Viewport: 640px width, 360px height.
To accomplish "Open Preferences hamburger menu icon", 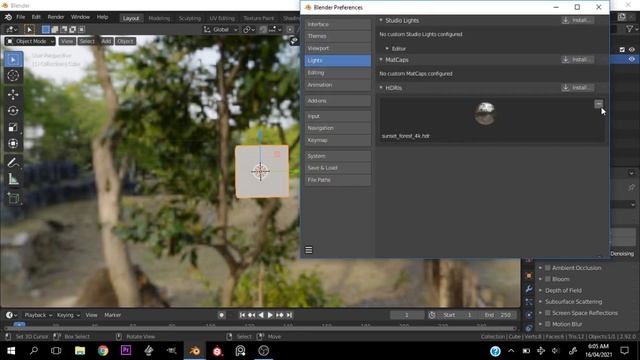I will (309, 250).
